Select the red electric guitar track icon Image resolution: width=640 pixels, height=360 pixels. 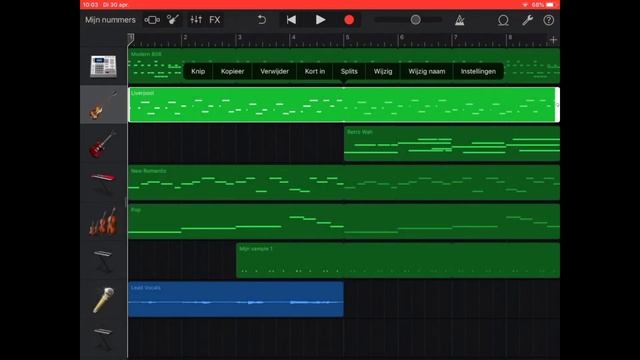click(x=103, y=144)
